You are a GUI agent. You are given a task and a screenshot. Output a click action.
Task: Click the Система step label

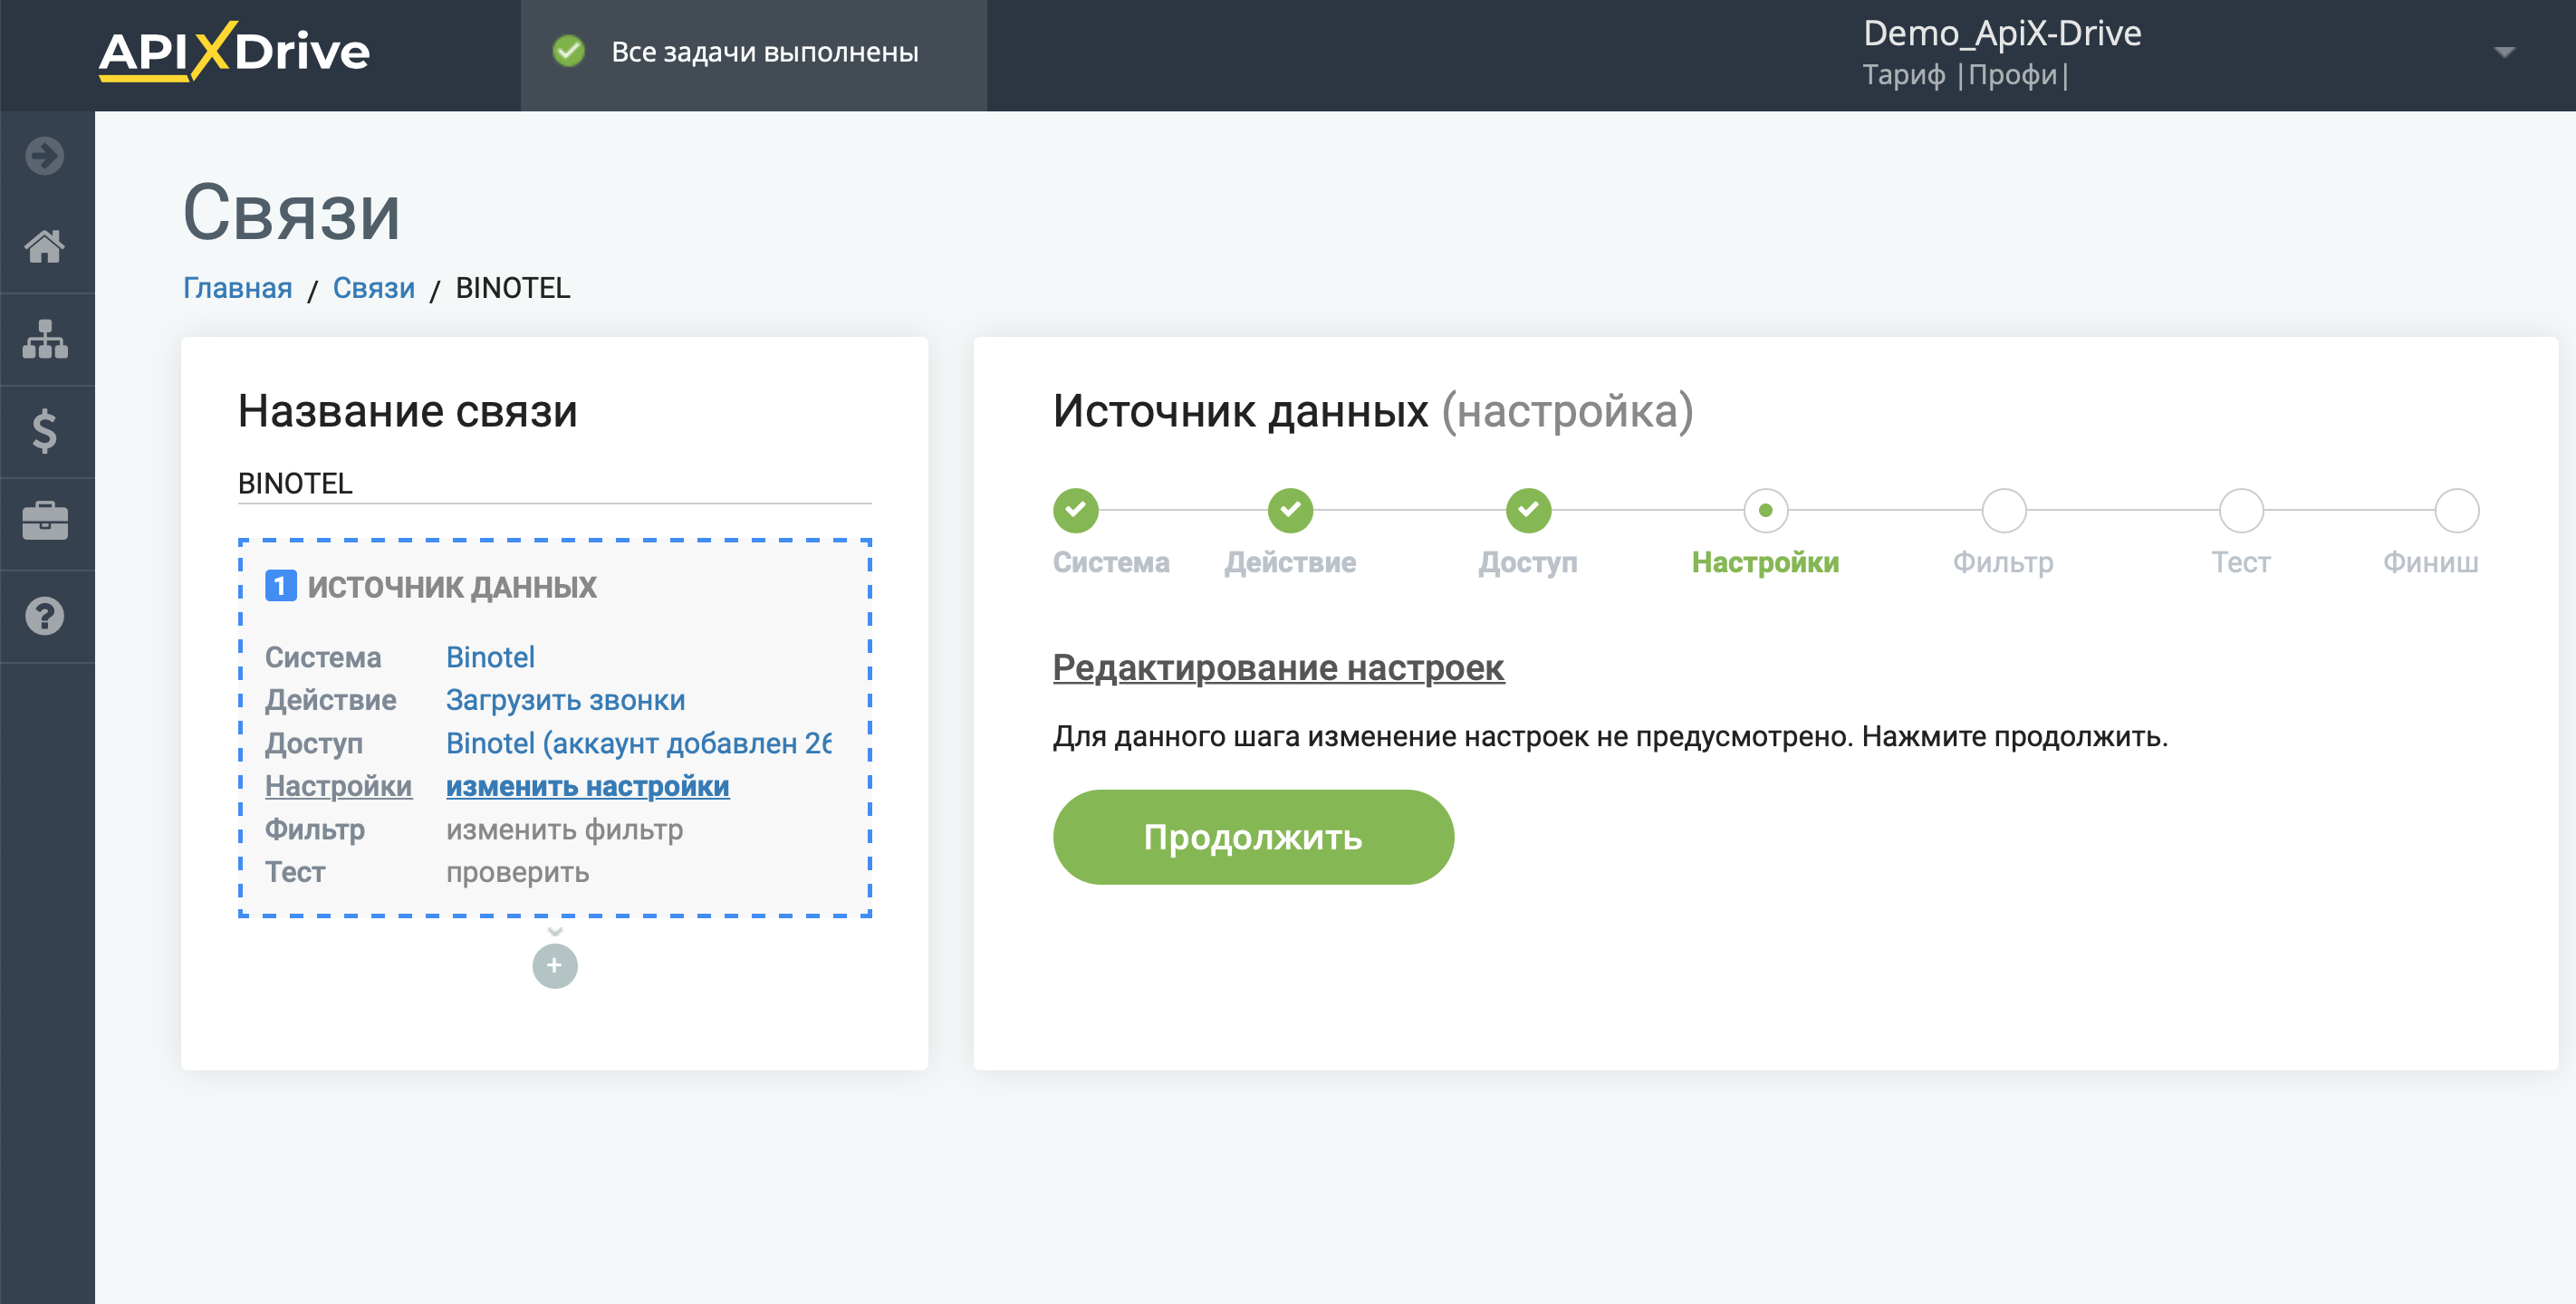[1111, 562]
